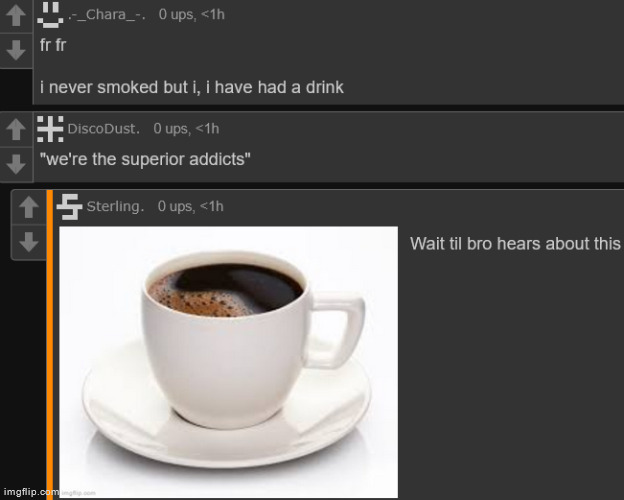Upvote DiscoDust's "superior addicts" comment
Viewport: 624px width, 500px height.
(x=16, y=129)
